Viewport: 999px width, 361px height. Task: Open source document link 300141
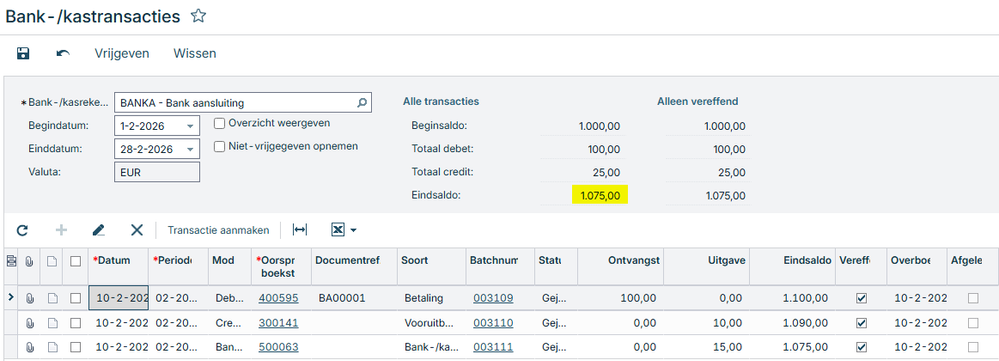[x=278, y=323]
